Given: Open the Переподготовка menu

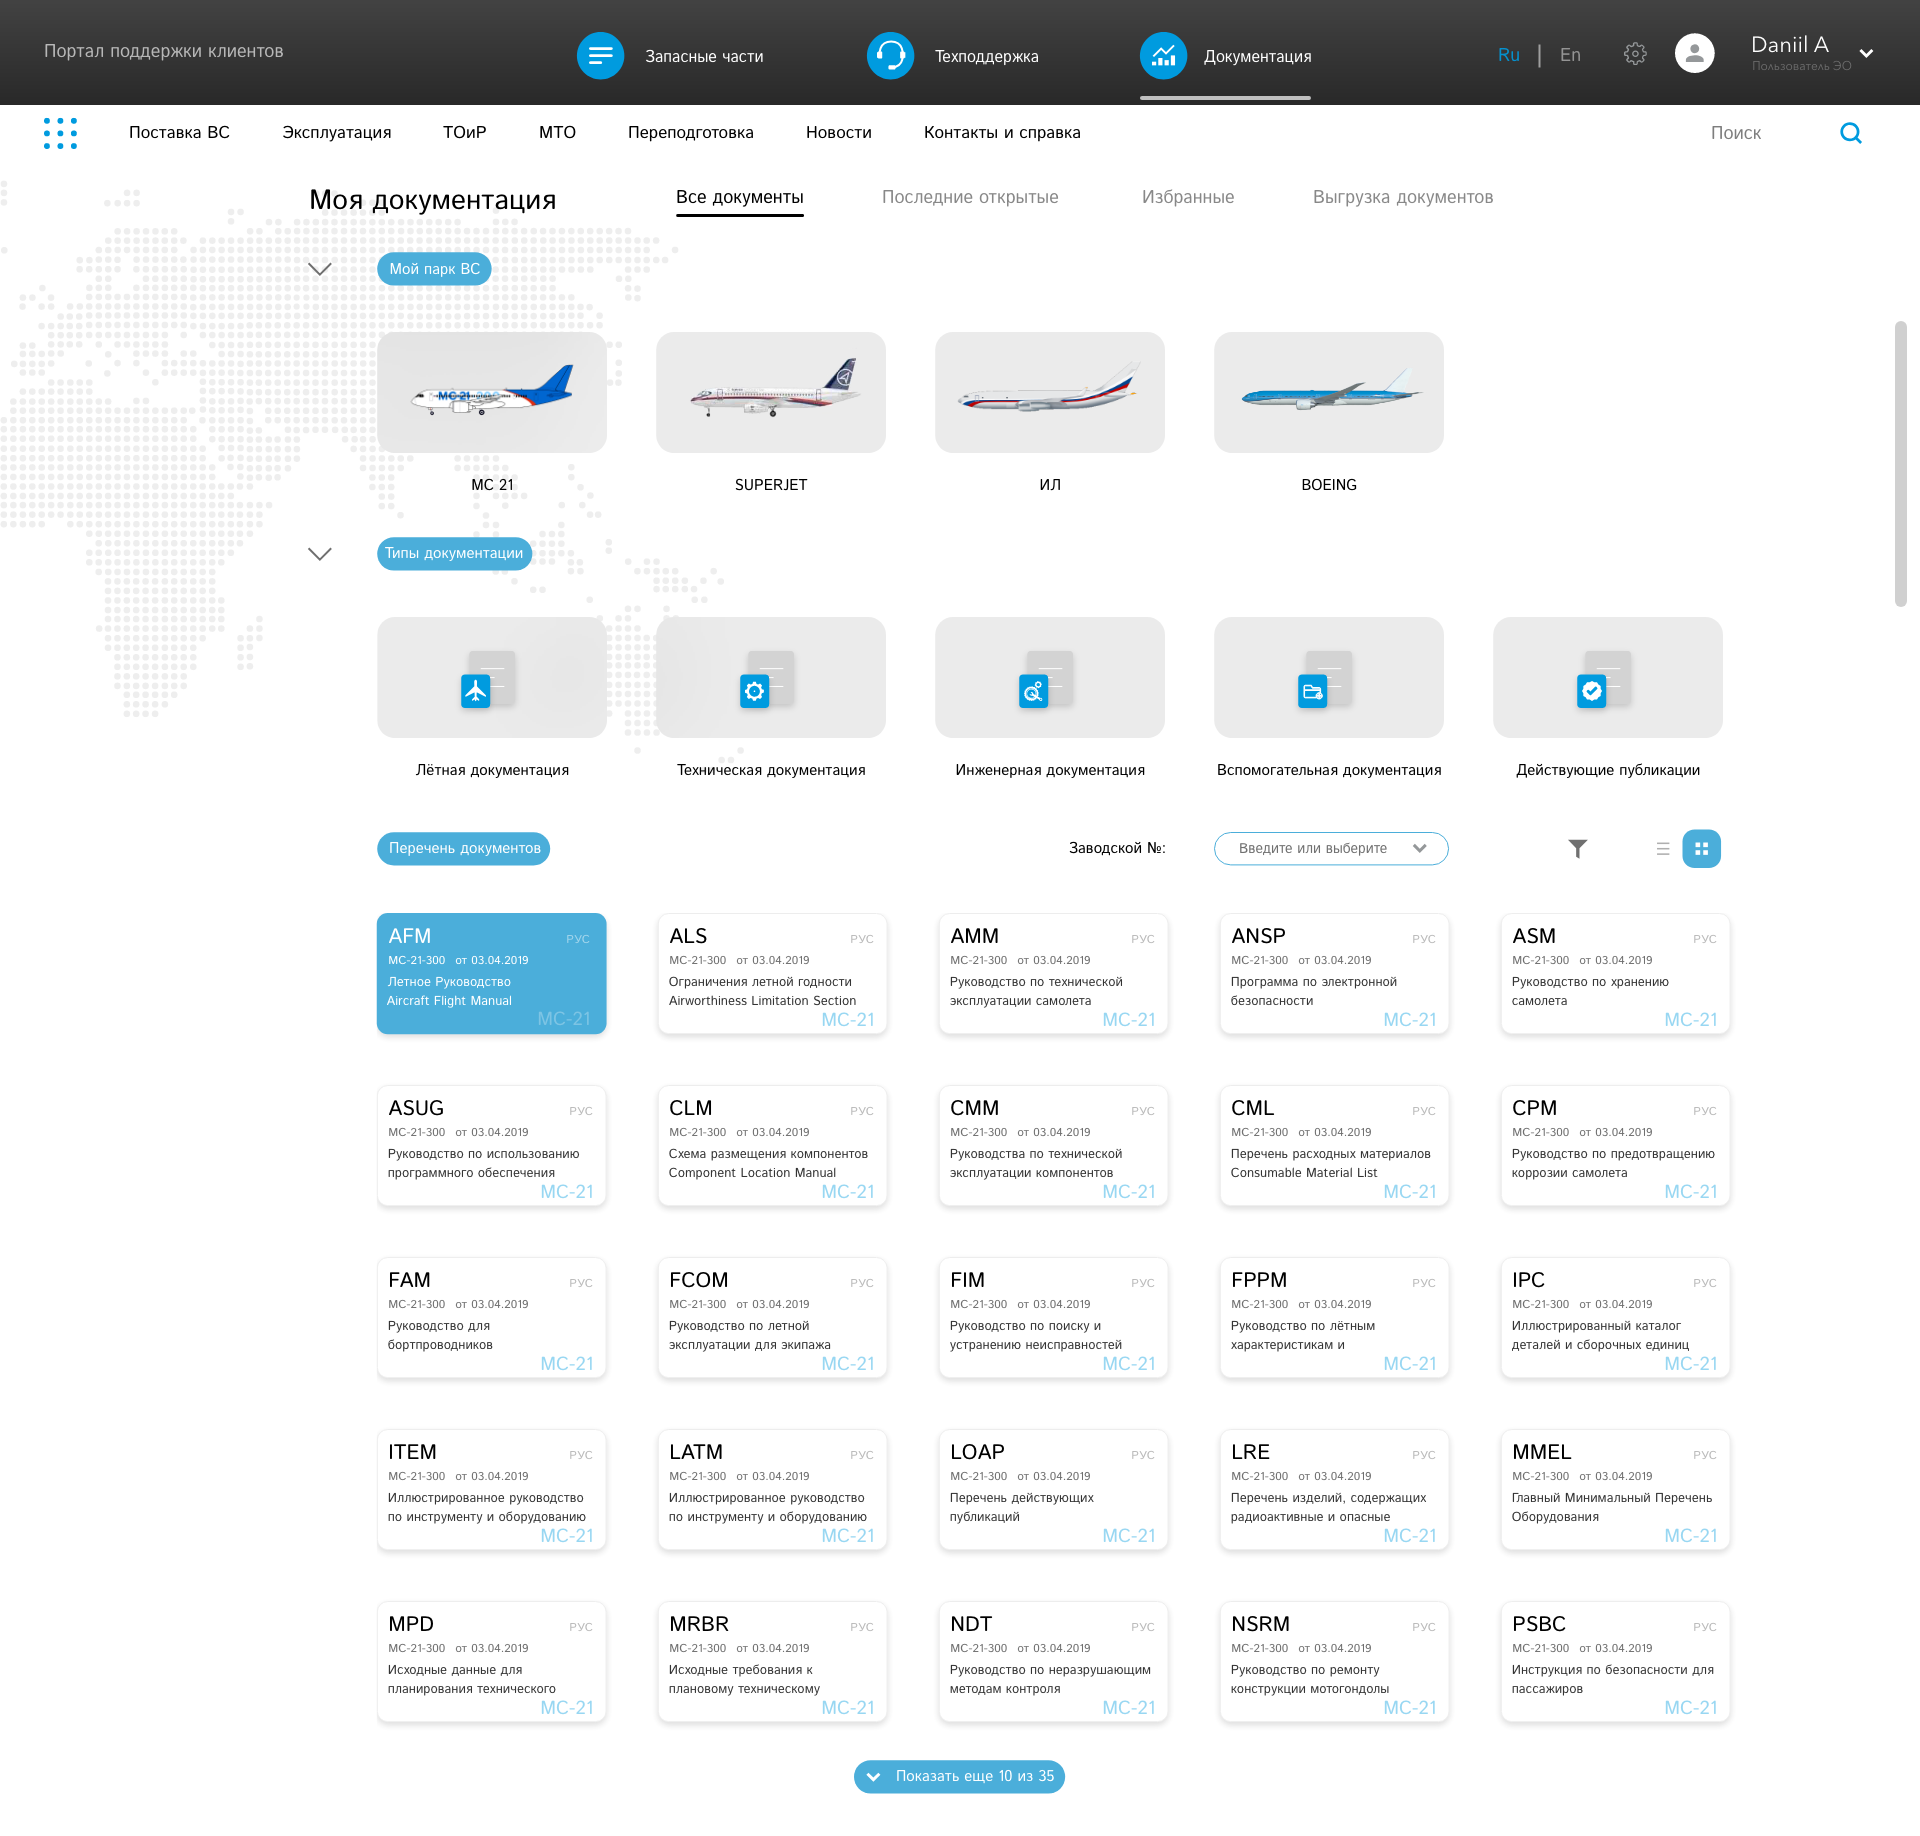Looking at the screenshot, I should click(691, 132).
